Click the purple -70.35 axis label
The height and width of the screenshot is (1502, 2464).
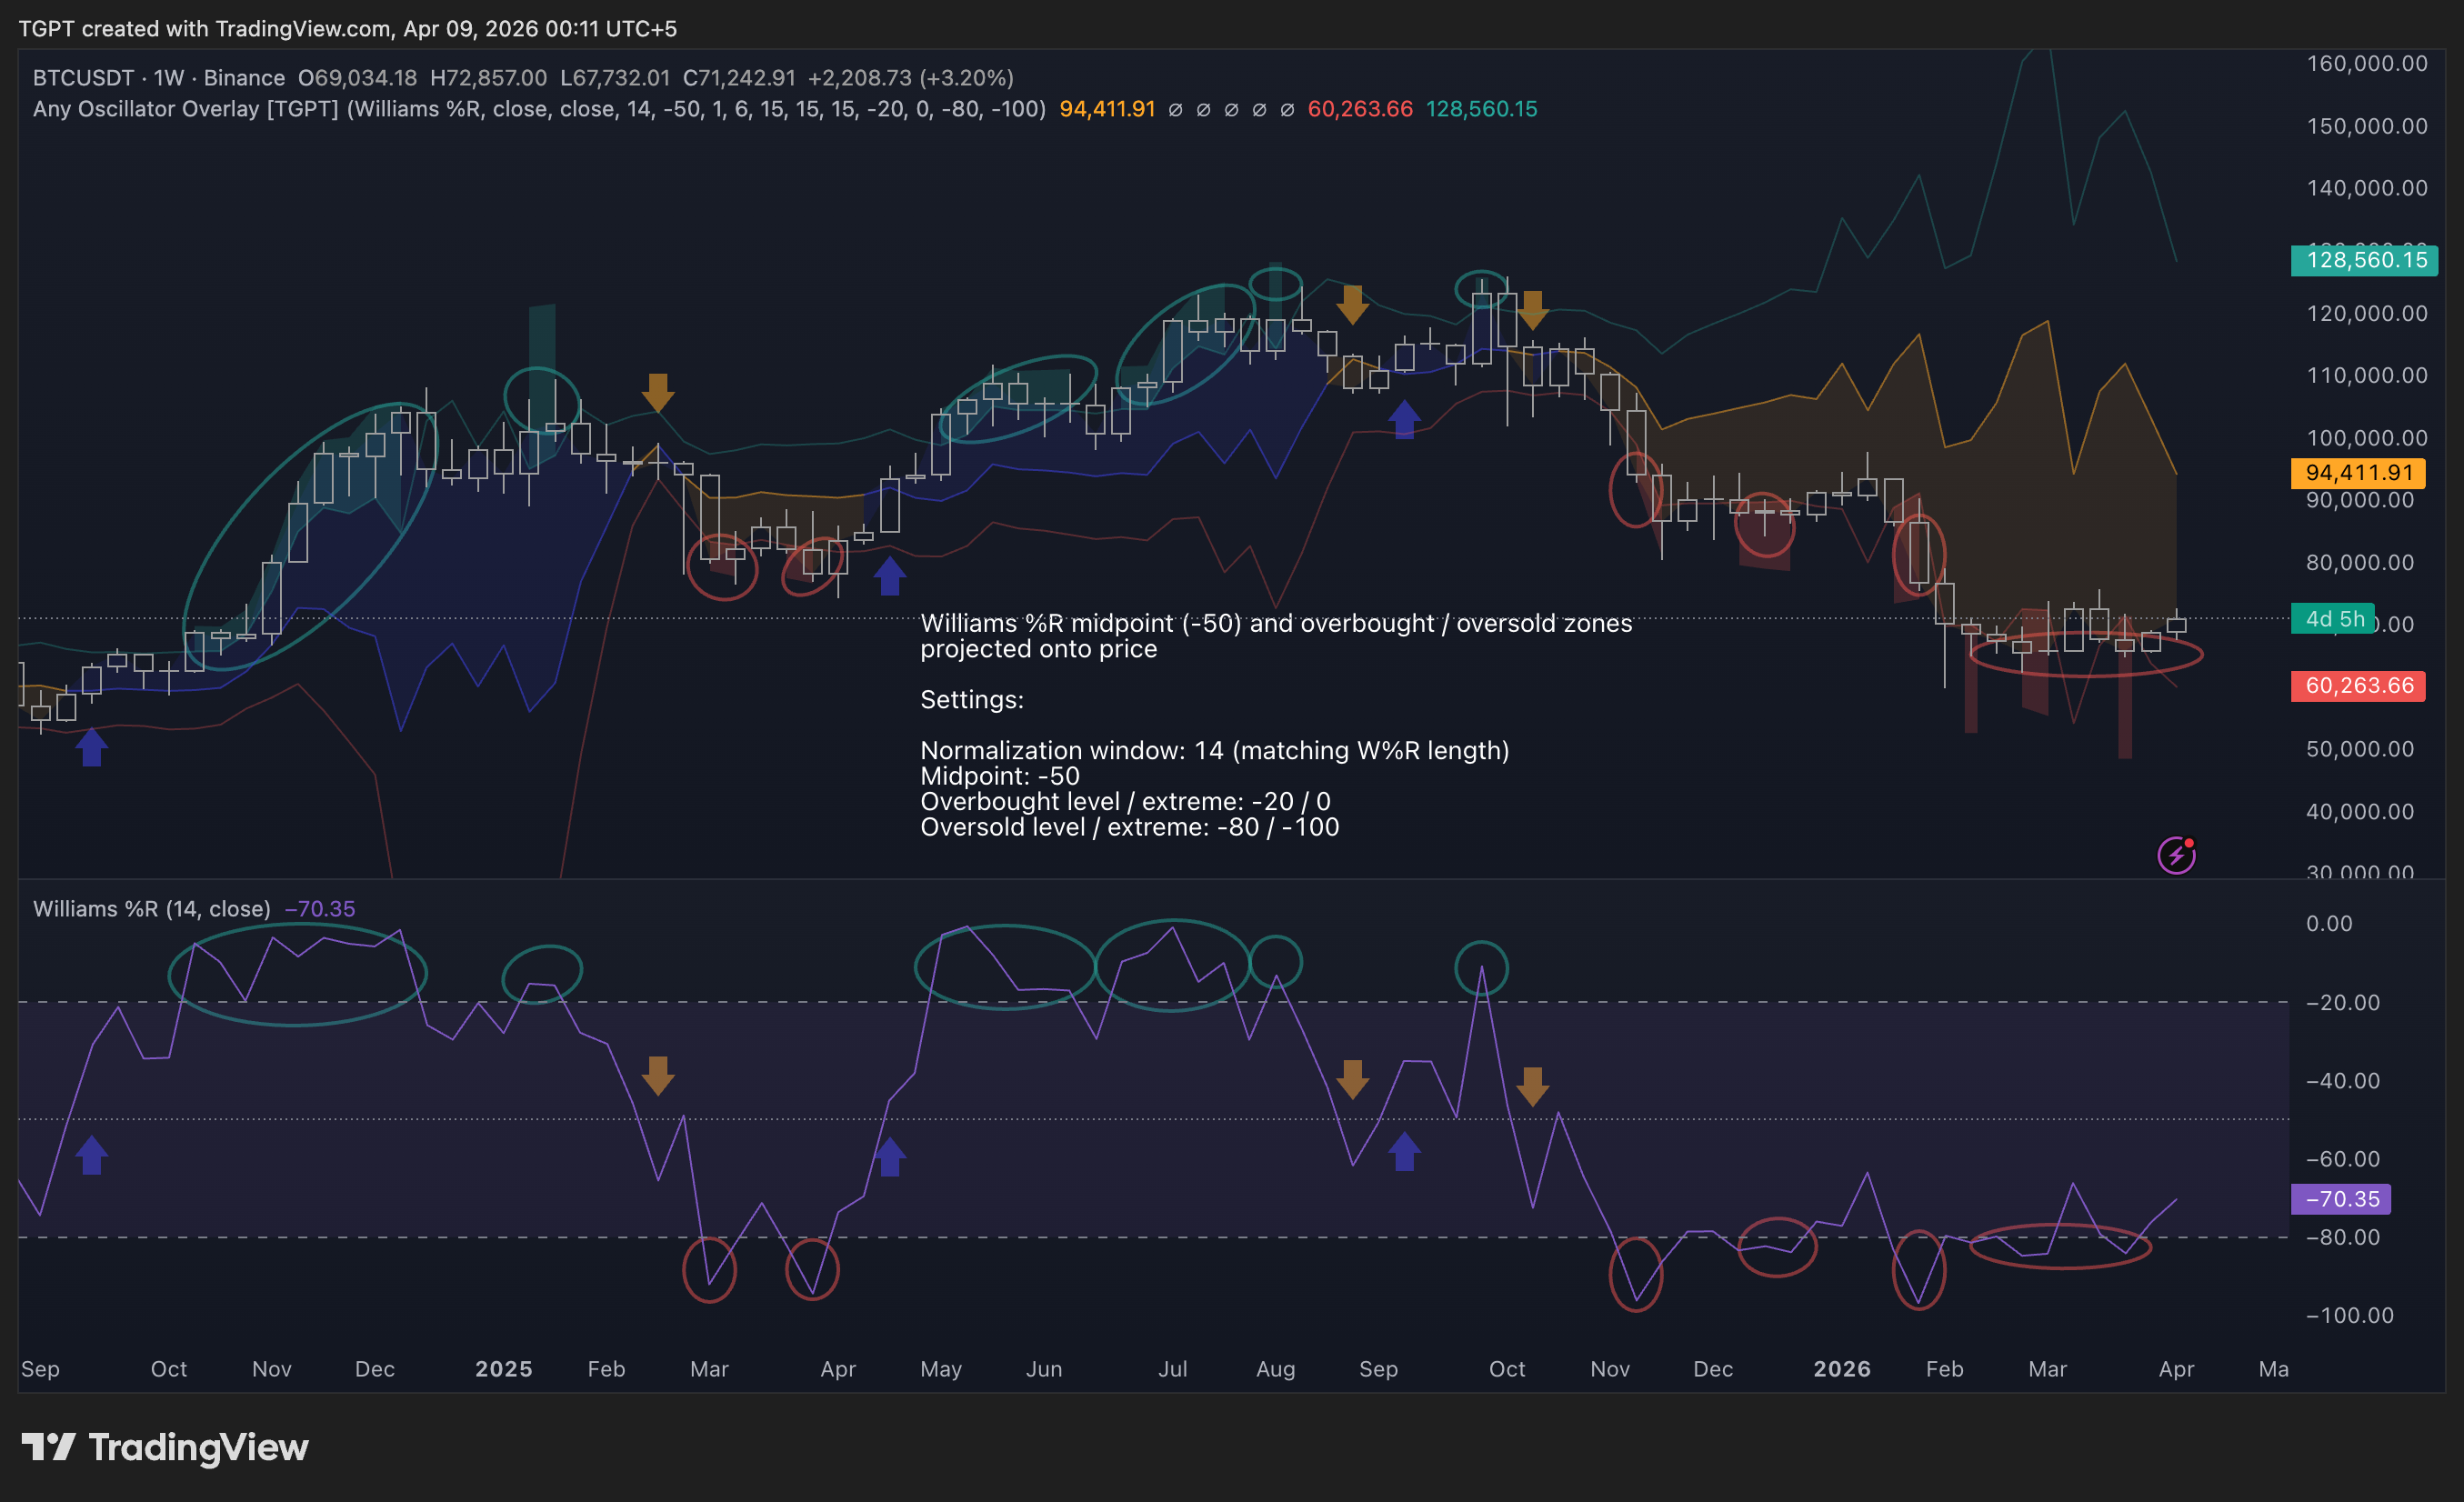tap(2341, 1199)
